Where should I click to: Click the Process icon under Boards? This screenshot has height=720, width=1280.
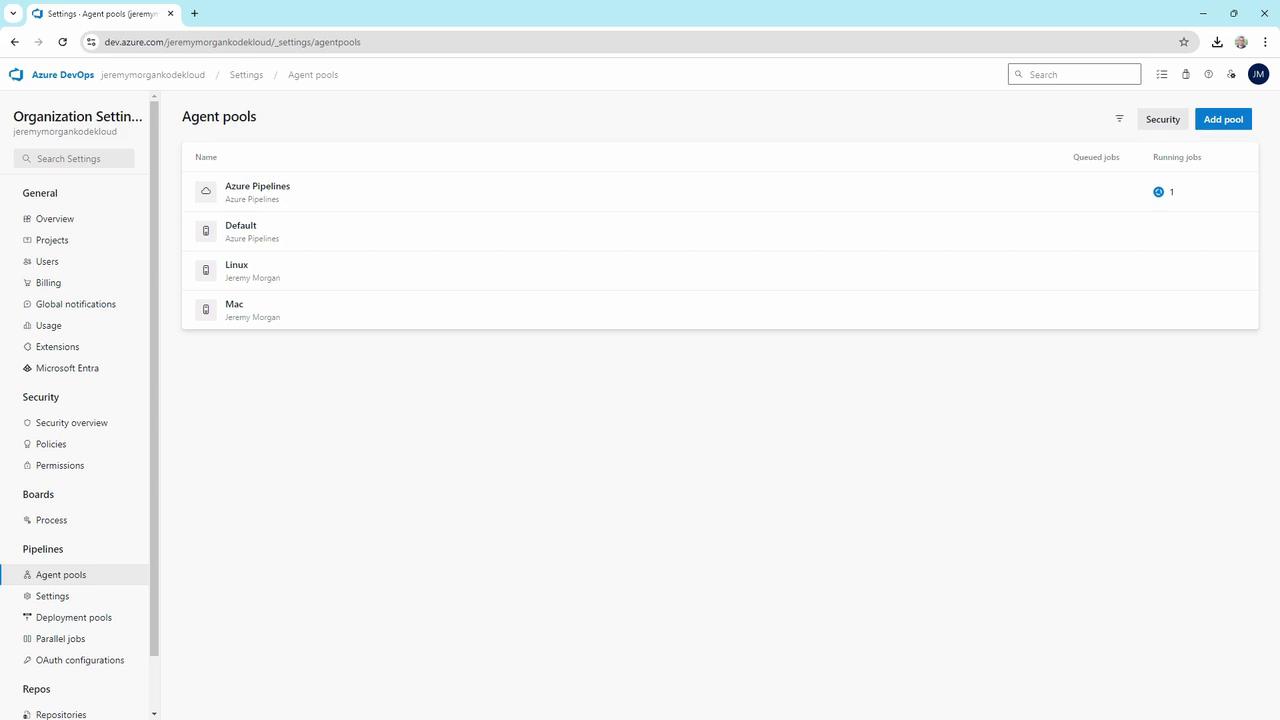[27, 520]
